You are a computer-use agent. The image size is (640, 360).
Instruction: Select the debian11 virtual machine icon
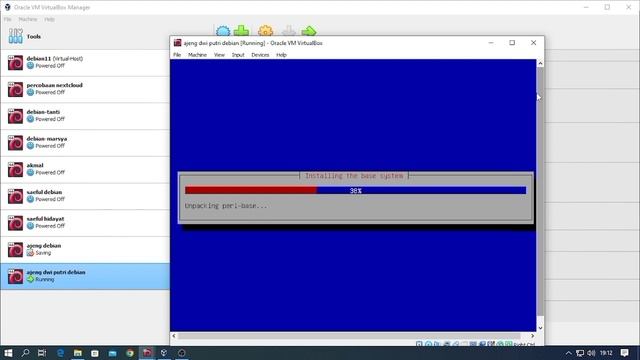pos(16,63)
